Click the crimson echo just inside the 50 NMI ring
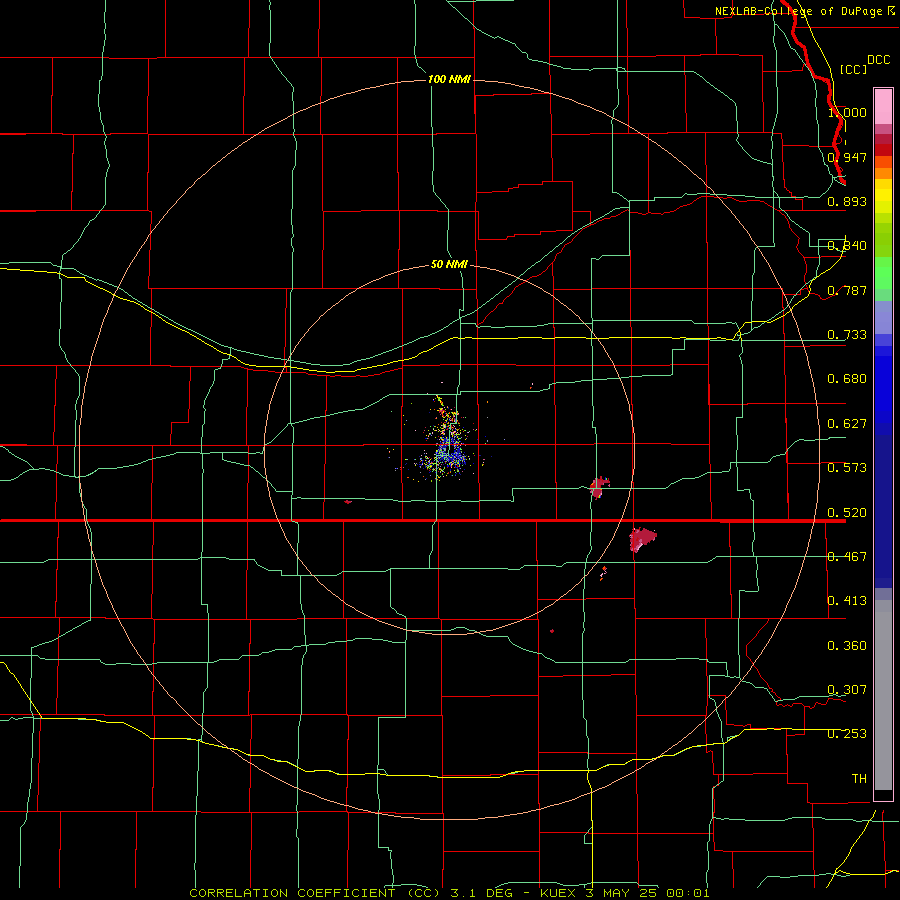900x900 pixels. [x=599, y=487]
